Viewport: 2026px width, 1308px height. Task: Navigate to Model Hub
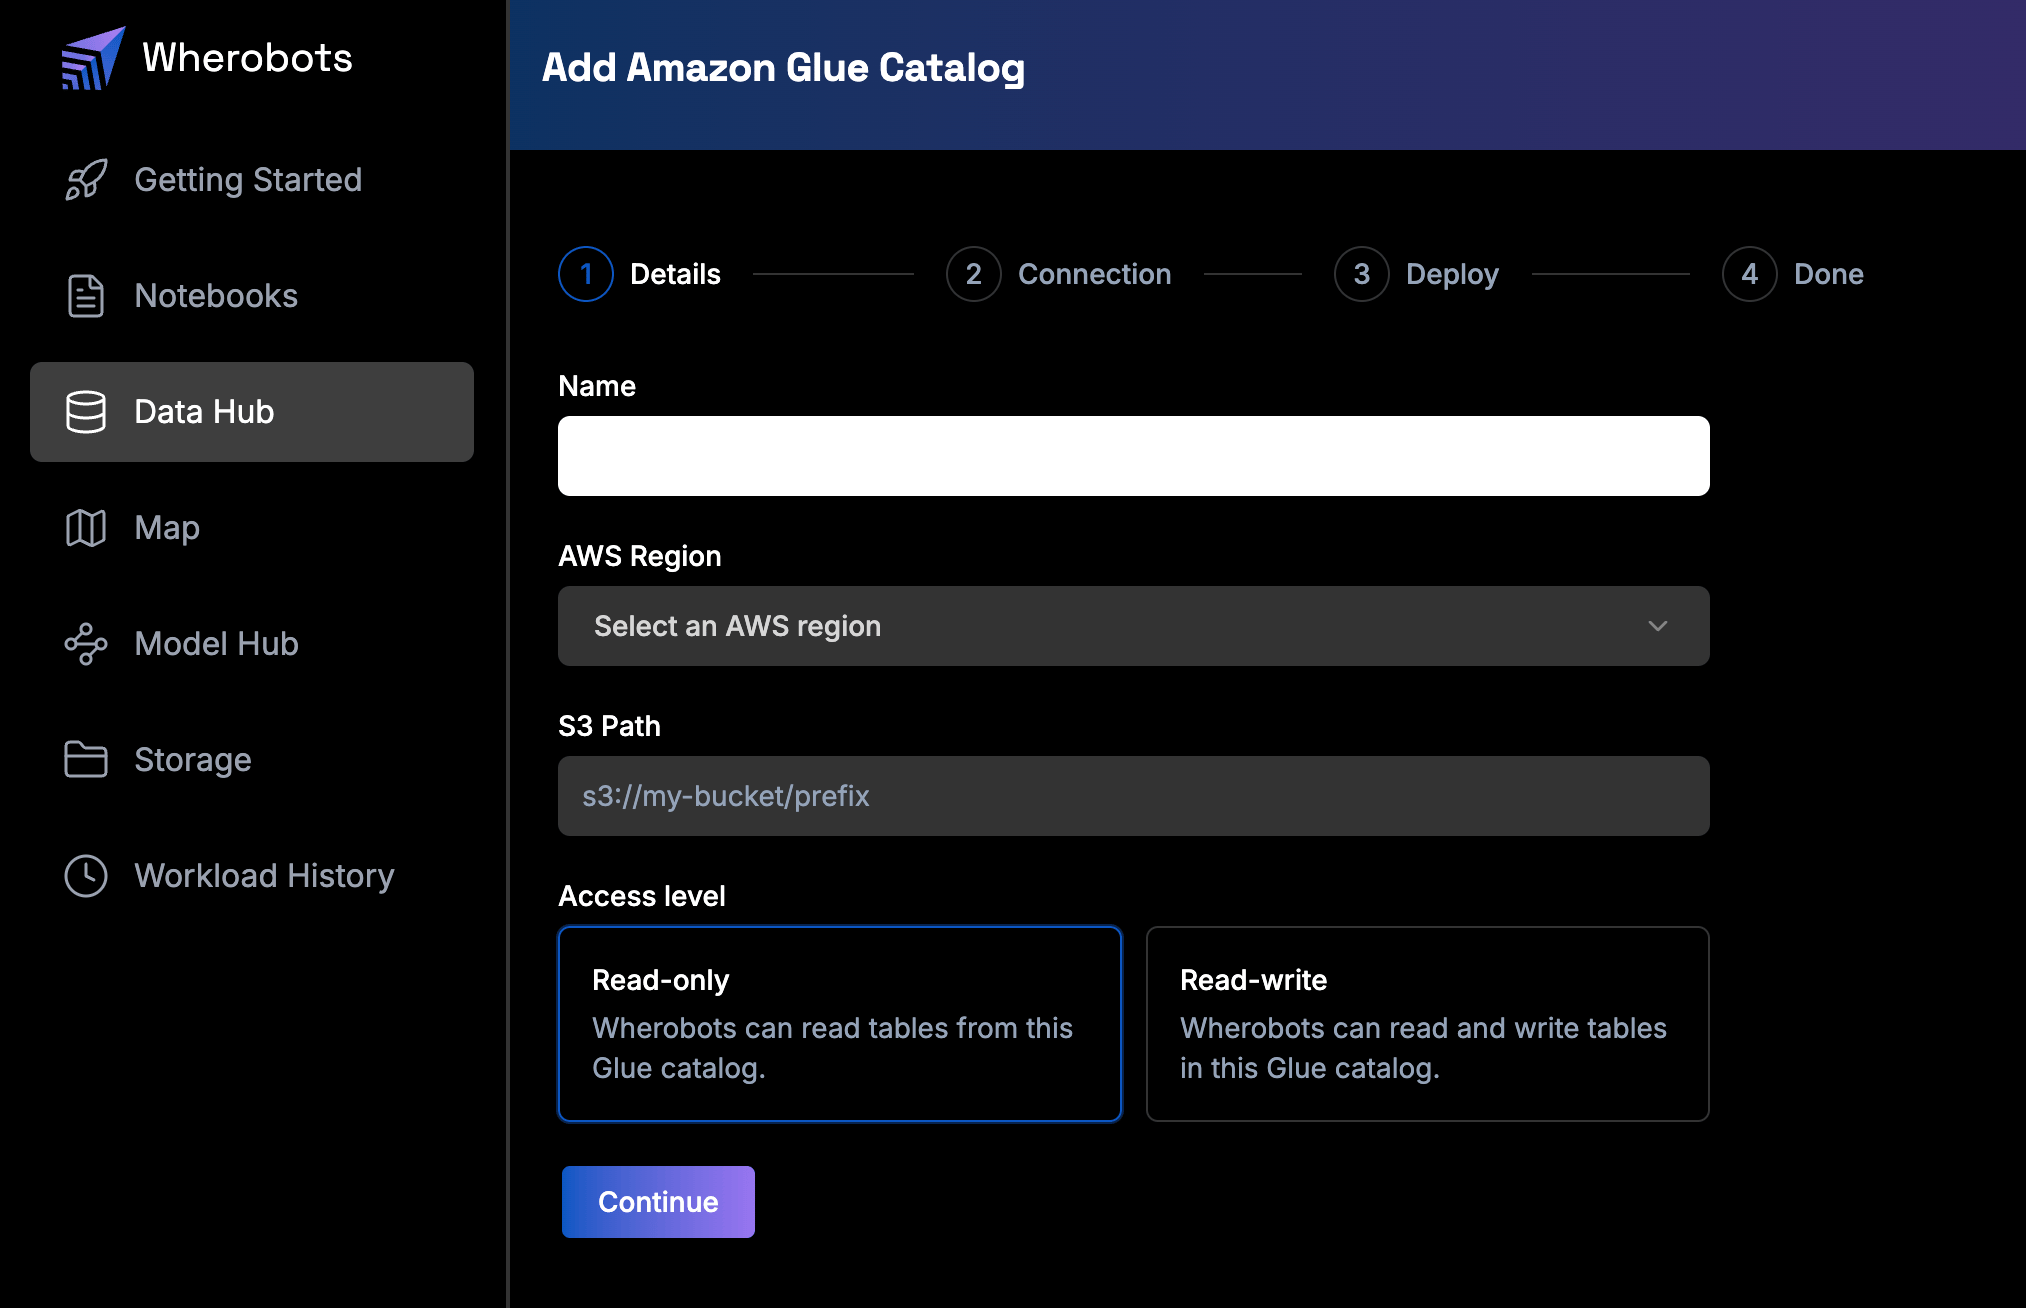[252, 644]
